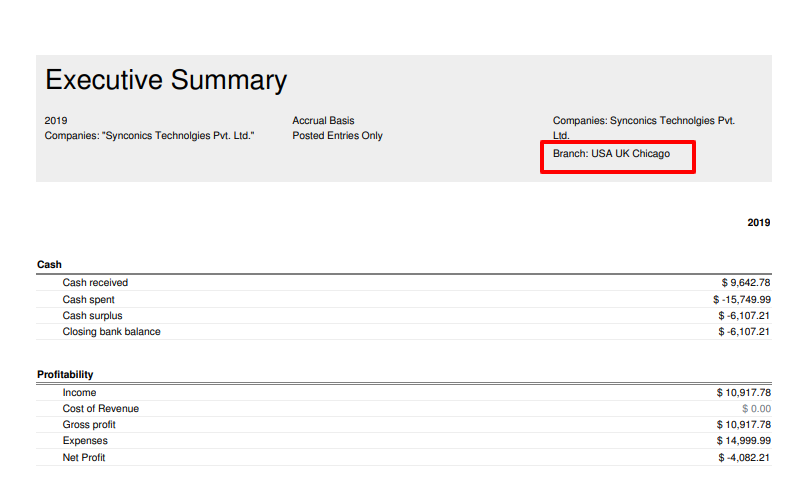The height and width of the screenshot is (490, 806).
Task: Click the Posted Entries Only label
Action: [337, 136]
